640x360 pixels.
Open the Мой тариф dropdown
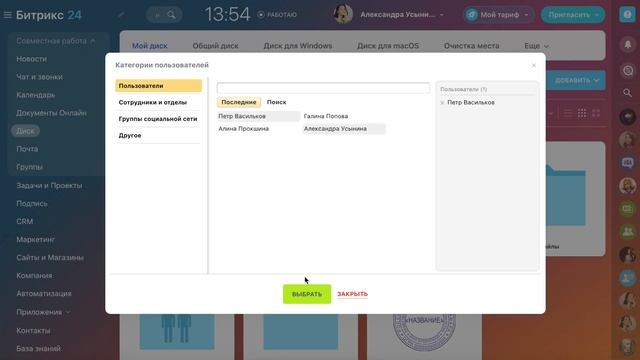pos(498,15)
